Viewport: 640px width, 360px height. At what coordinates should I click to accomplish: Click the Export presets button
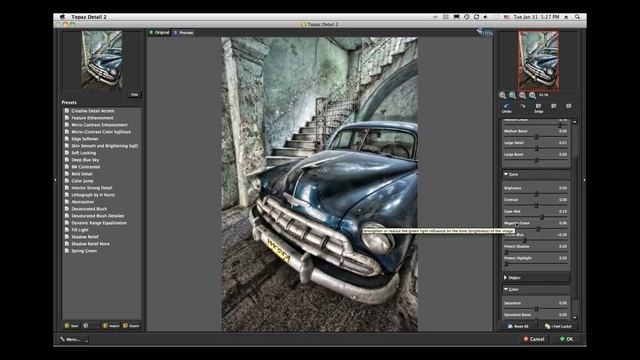pos(131,326)
